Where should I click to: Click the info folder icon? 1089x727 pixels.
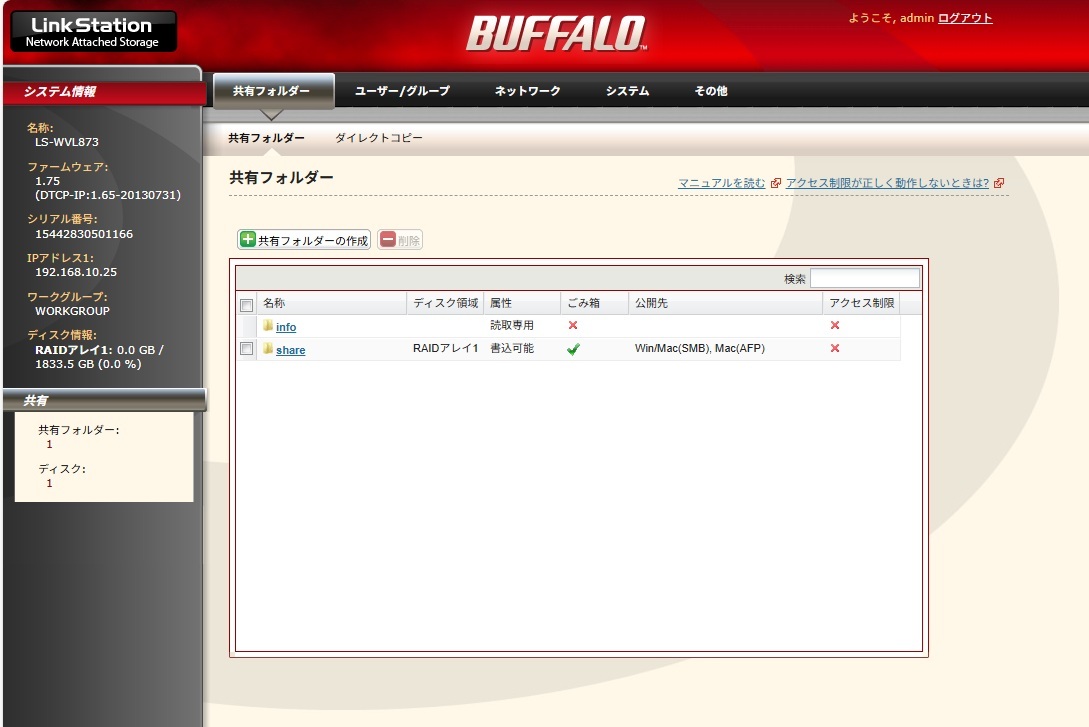tap(268, 325)
